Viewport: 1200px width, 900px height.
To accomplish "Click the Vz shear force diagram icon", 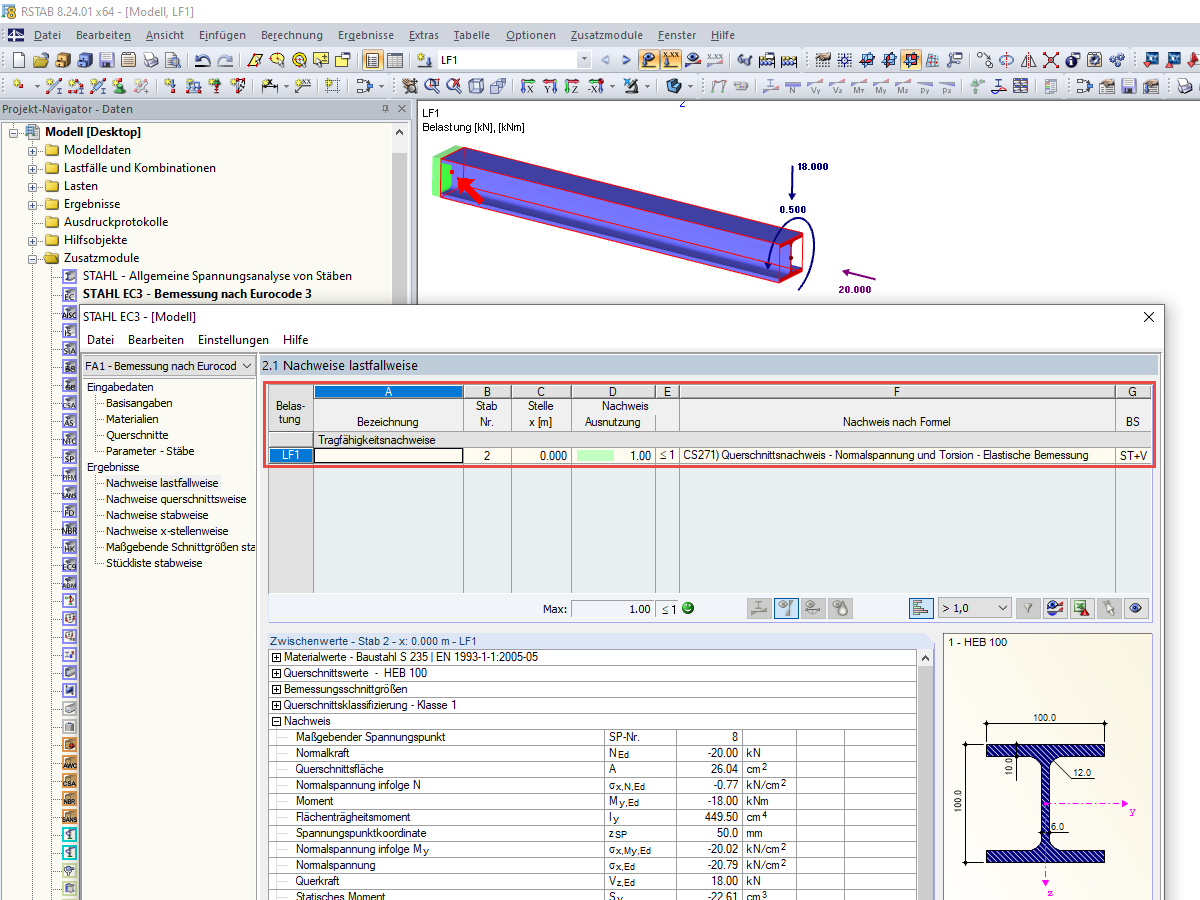I will 837,87.
